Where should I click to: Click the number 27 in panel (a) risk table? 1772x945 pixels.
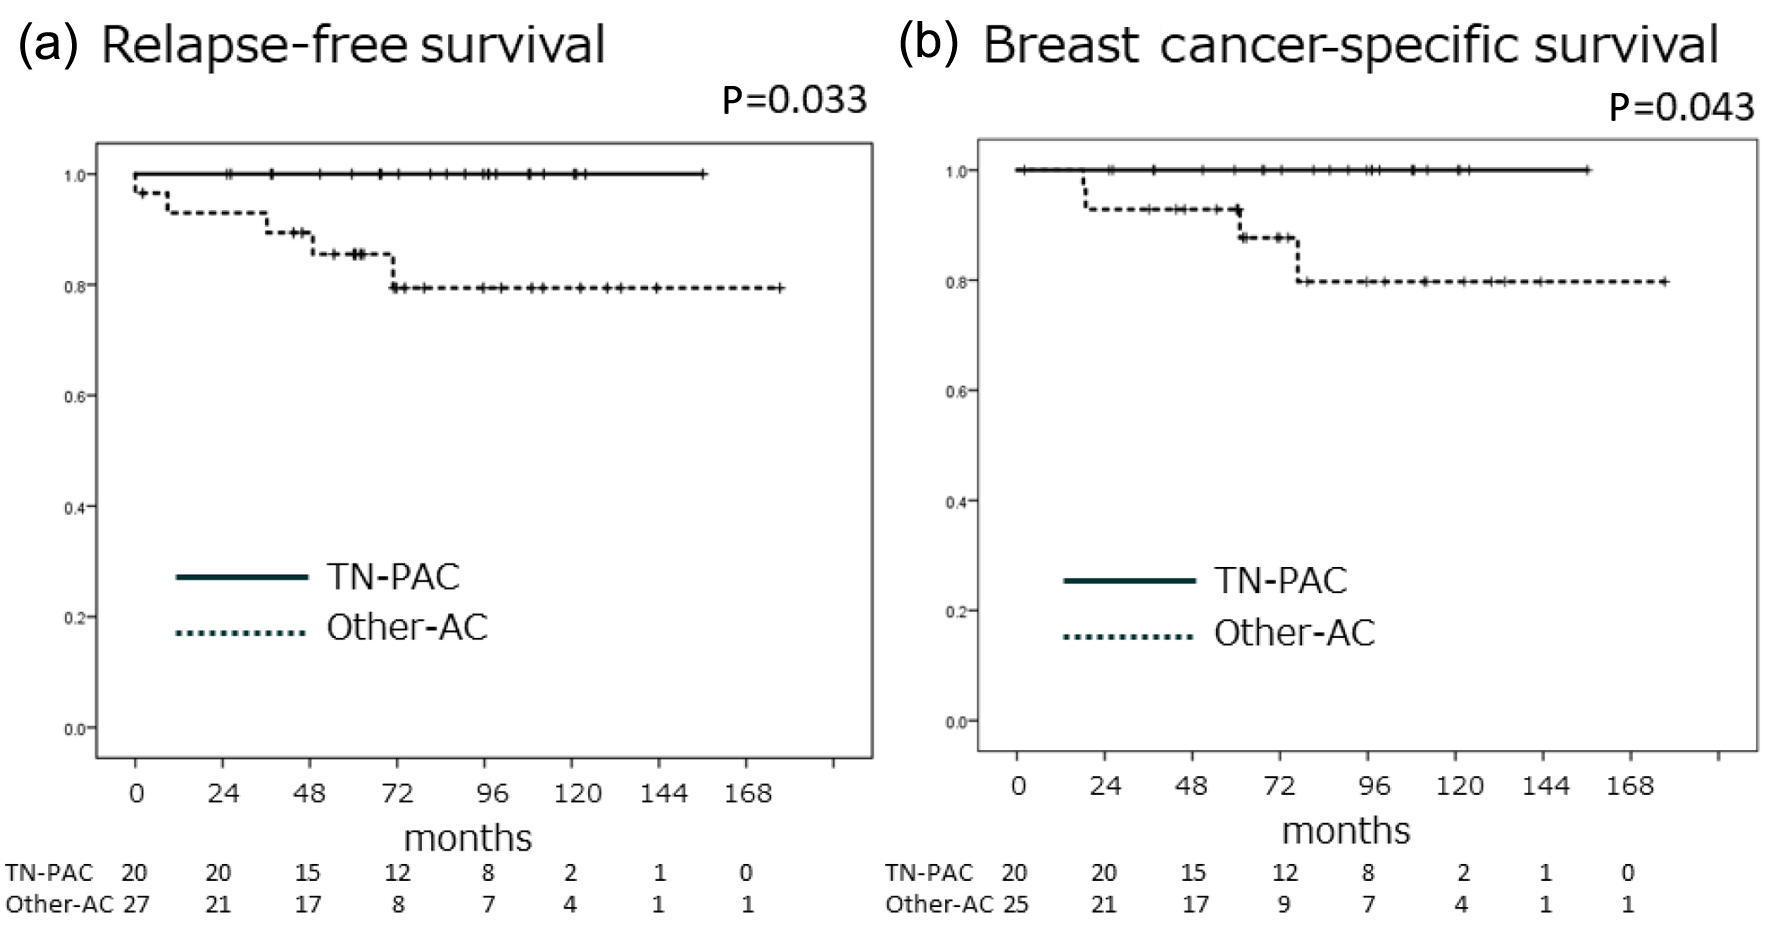tap(135, 905)
